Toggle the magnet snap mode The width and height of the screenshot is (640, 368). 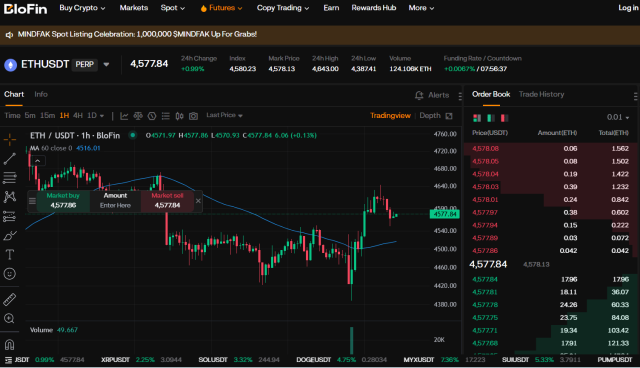[x=9, y=345]
